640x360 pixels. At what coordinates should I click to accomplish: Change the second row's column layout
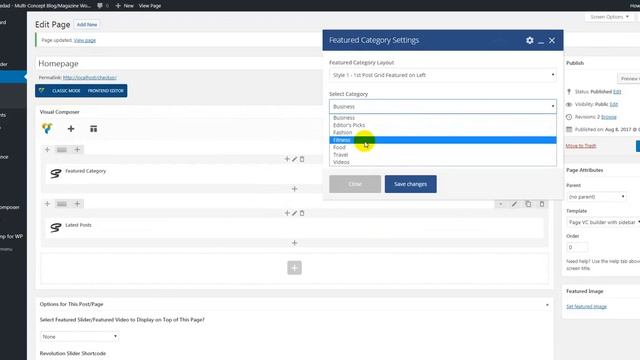pyautogui.click(x=62, y=204)
